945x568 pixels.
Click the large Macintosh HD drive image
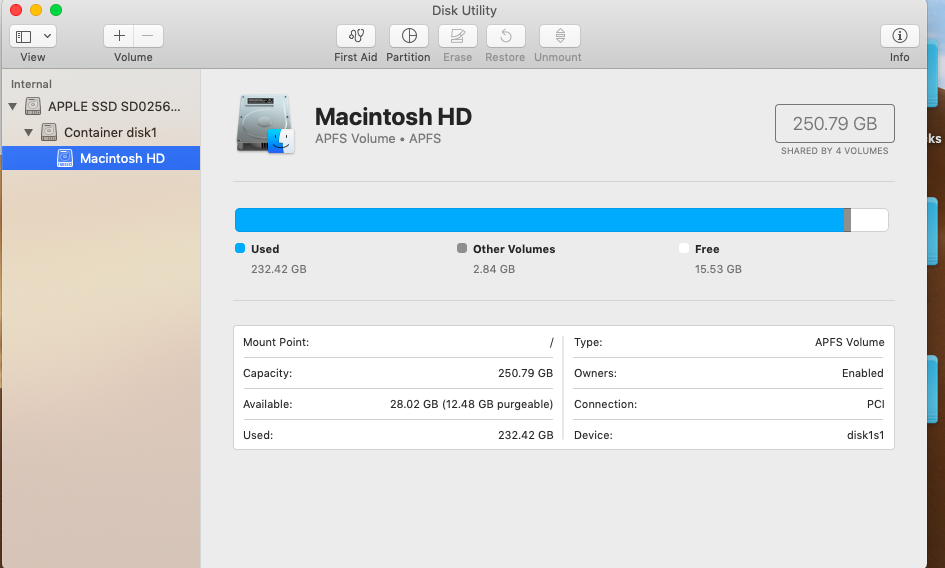[x=265, y=124]
